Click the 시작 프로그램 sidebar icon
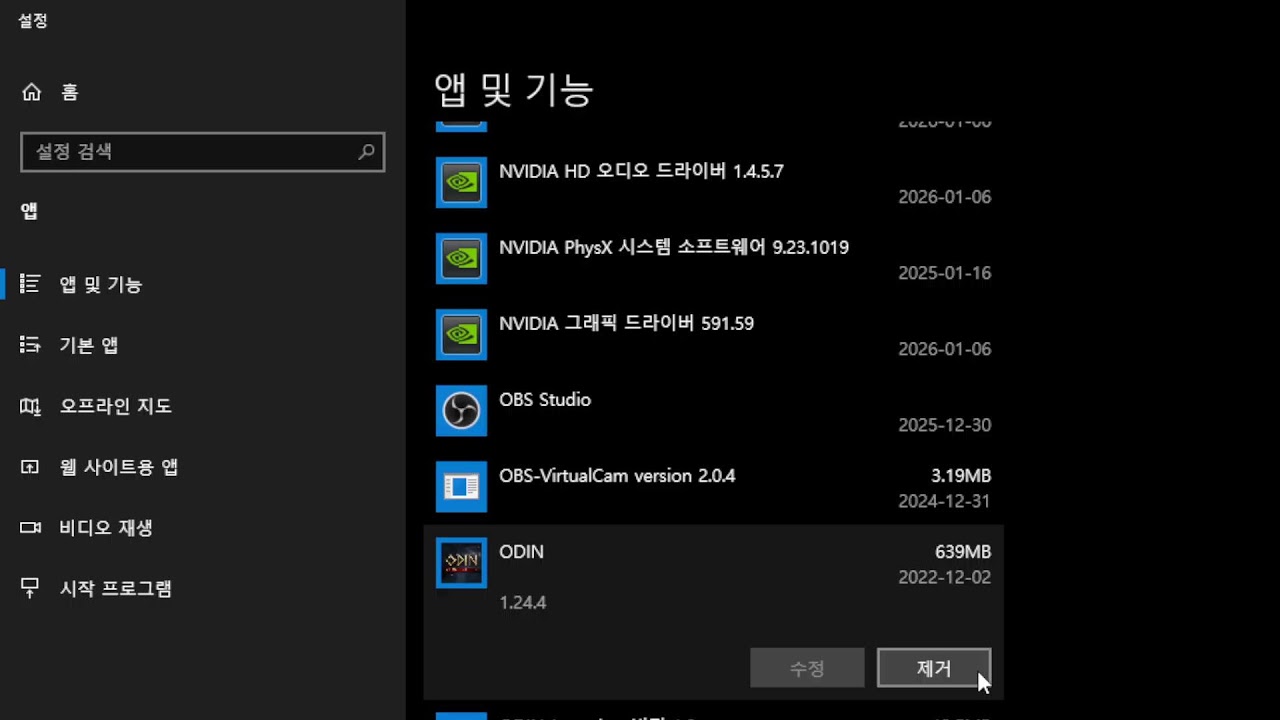Viewport: 1280px width, 720px height. 30,588
